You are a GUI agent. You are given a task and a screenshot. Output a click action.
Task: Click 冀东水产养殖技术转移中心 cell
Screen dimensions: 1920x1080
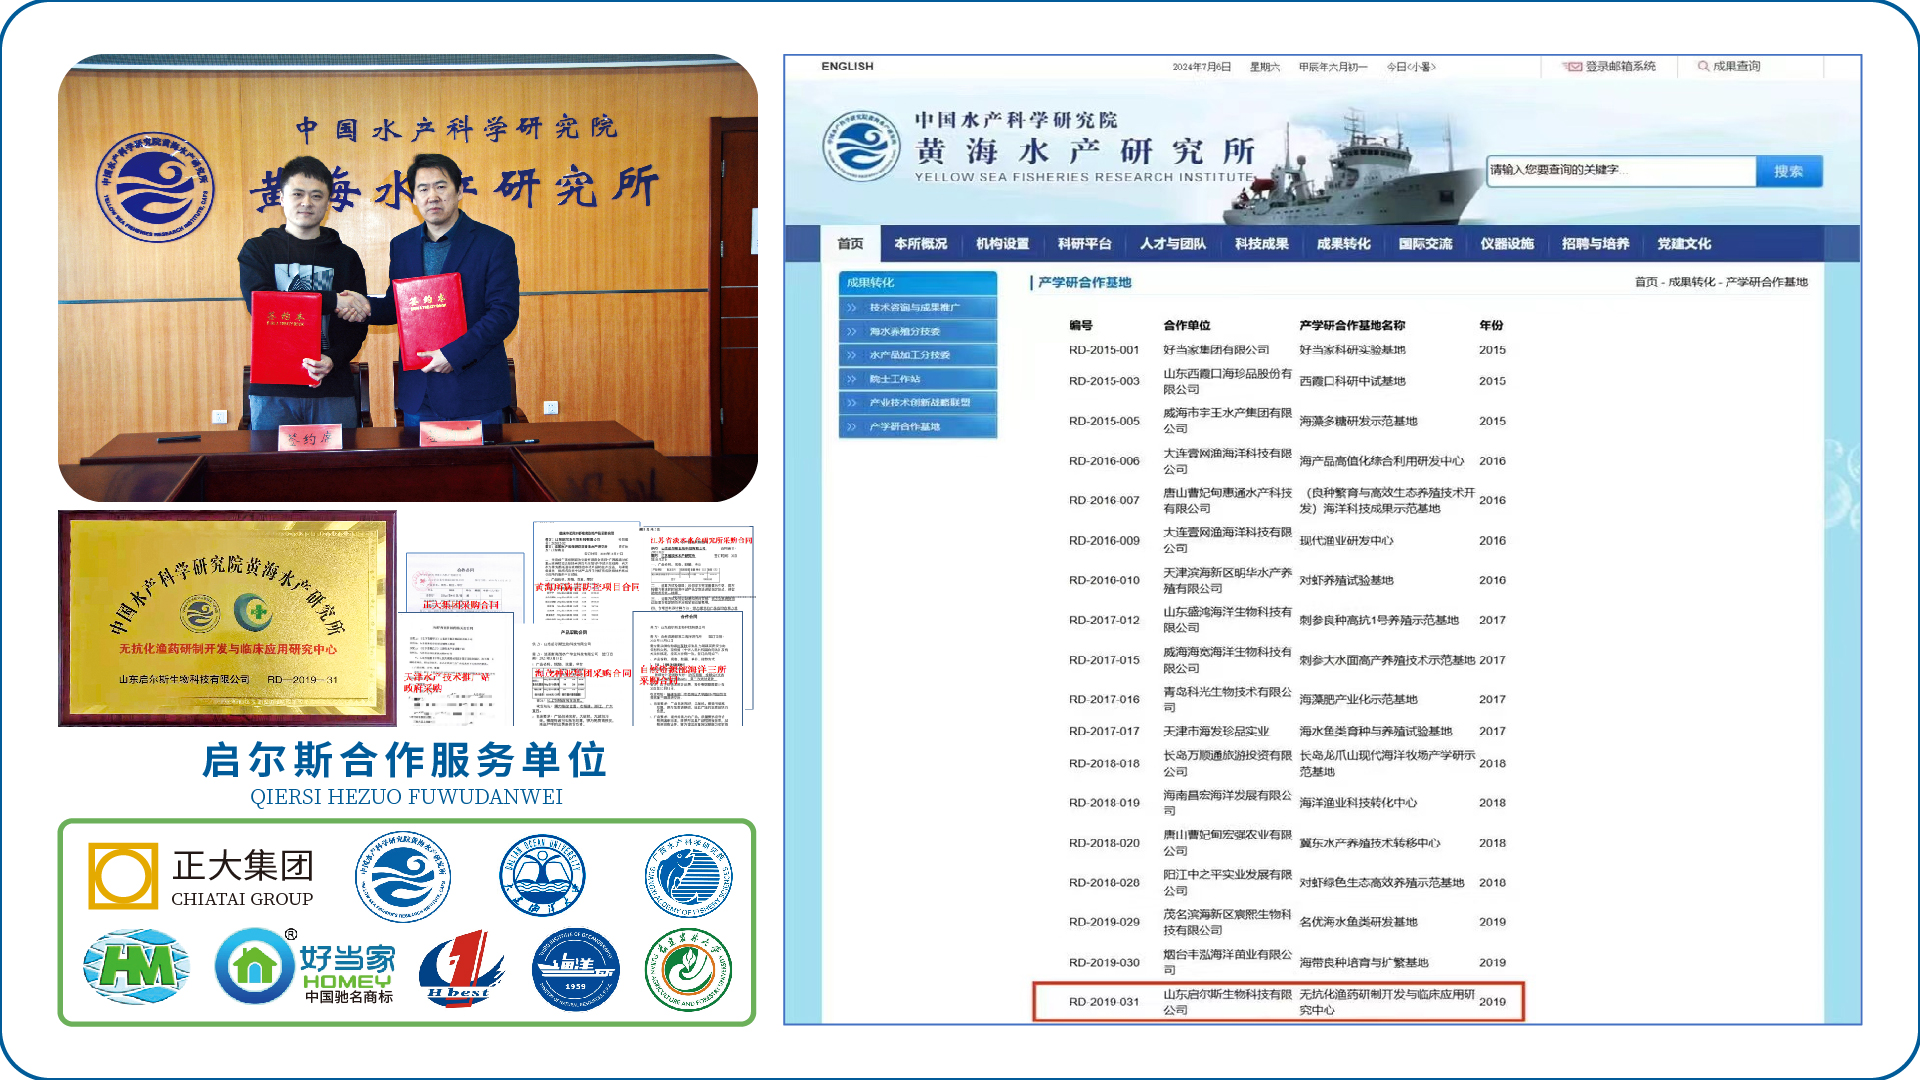point(1370,843)
